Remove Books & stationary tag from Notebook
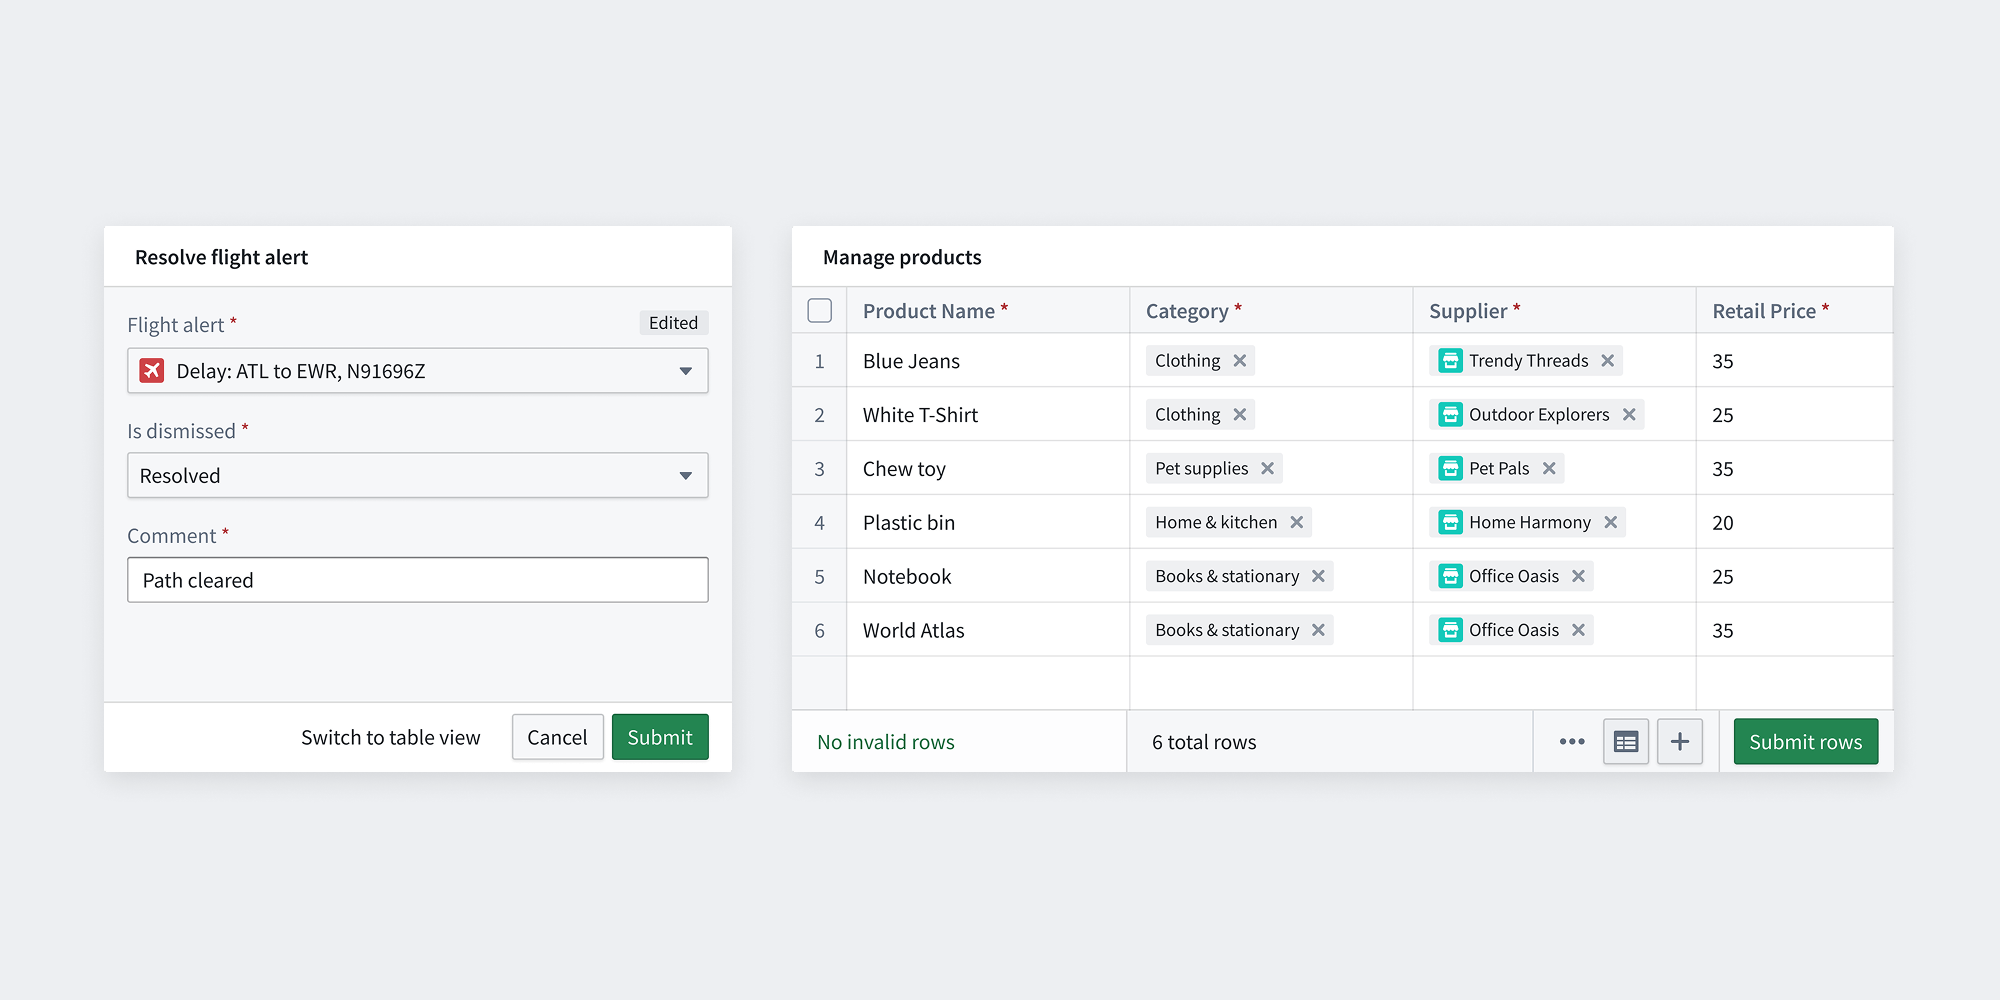Image resolution: width=2000 pixels, height=1000 pixels. [x=1319, y=576]
